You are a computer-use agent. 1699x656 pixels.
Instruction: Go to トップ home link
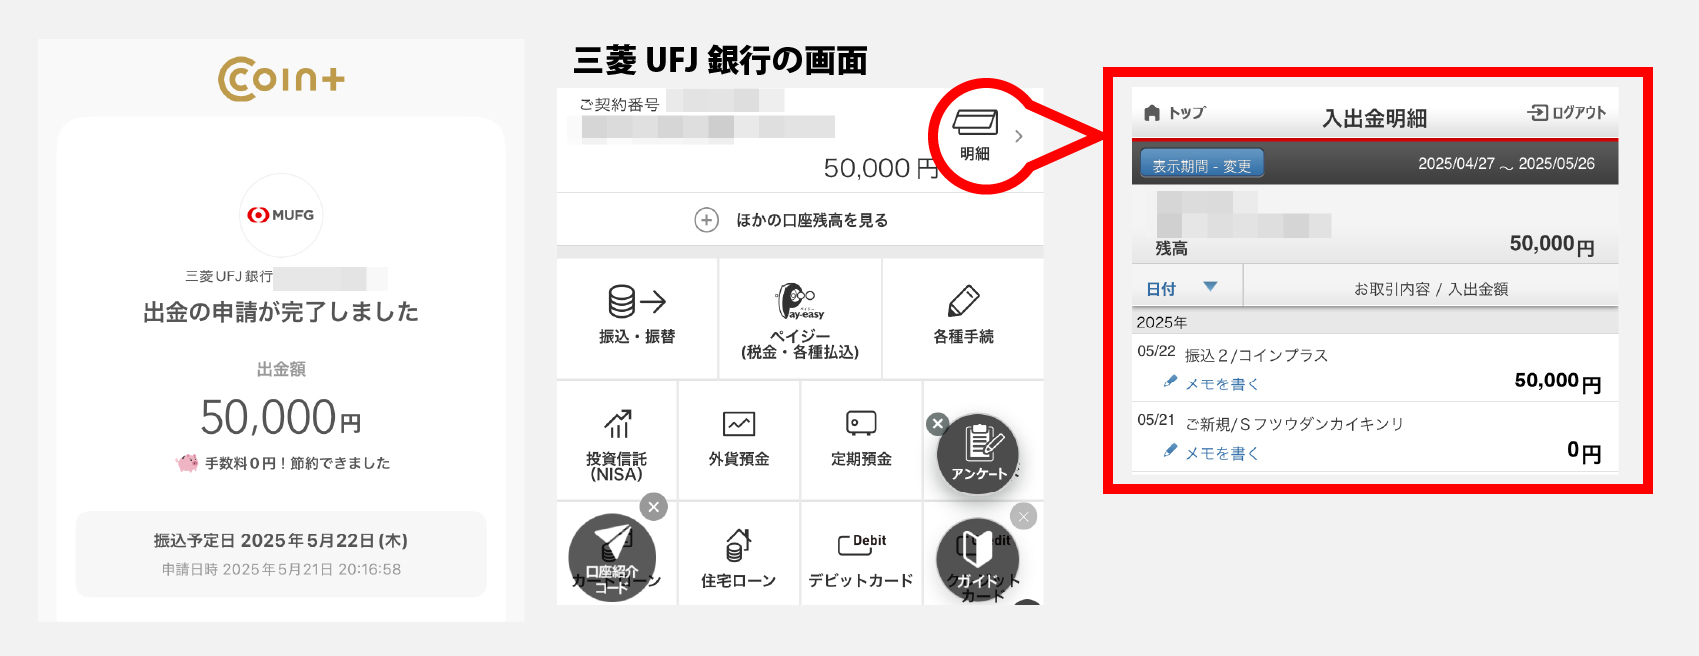[1175, 113]
